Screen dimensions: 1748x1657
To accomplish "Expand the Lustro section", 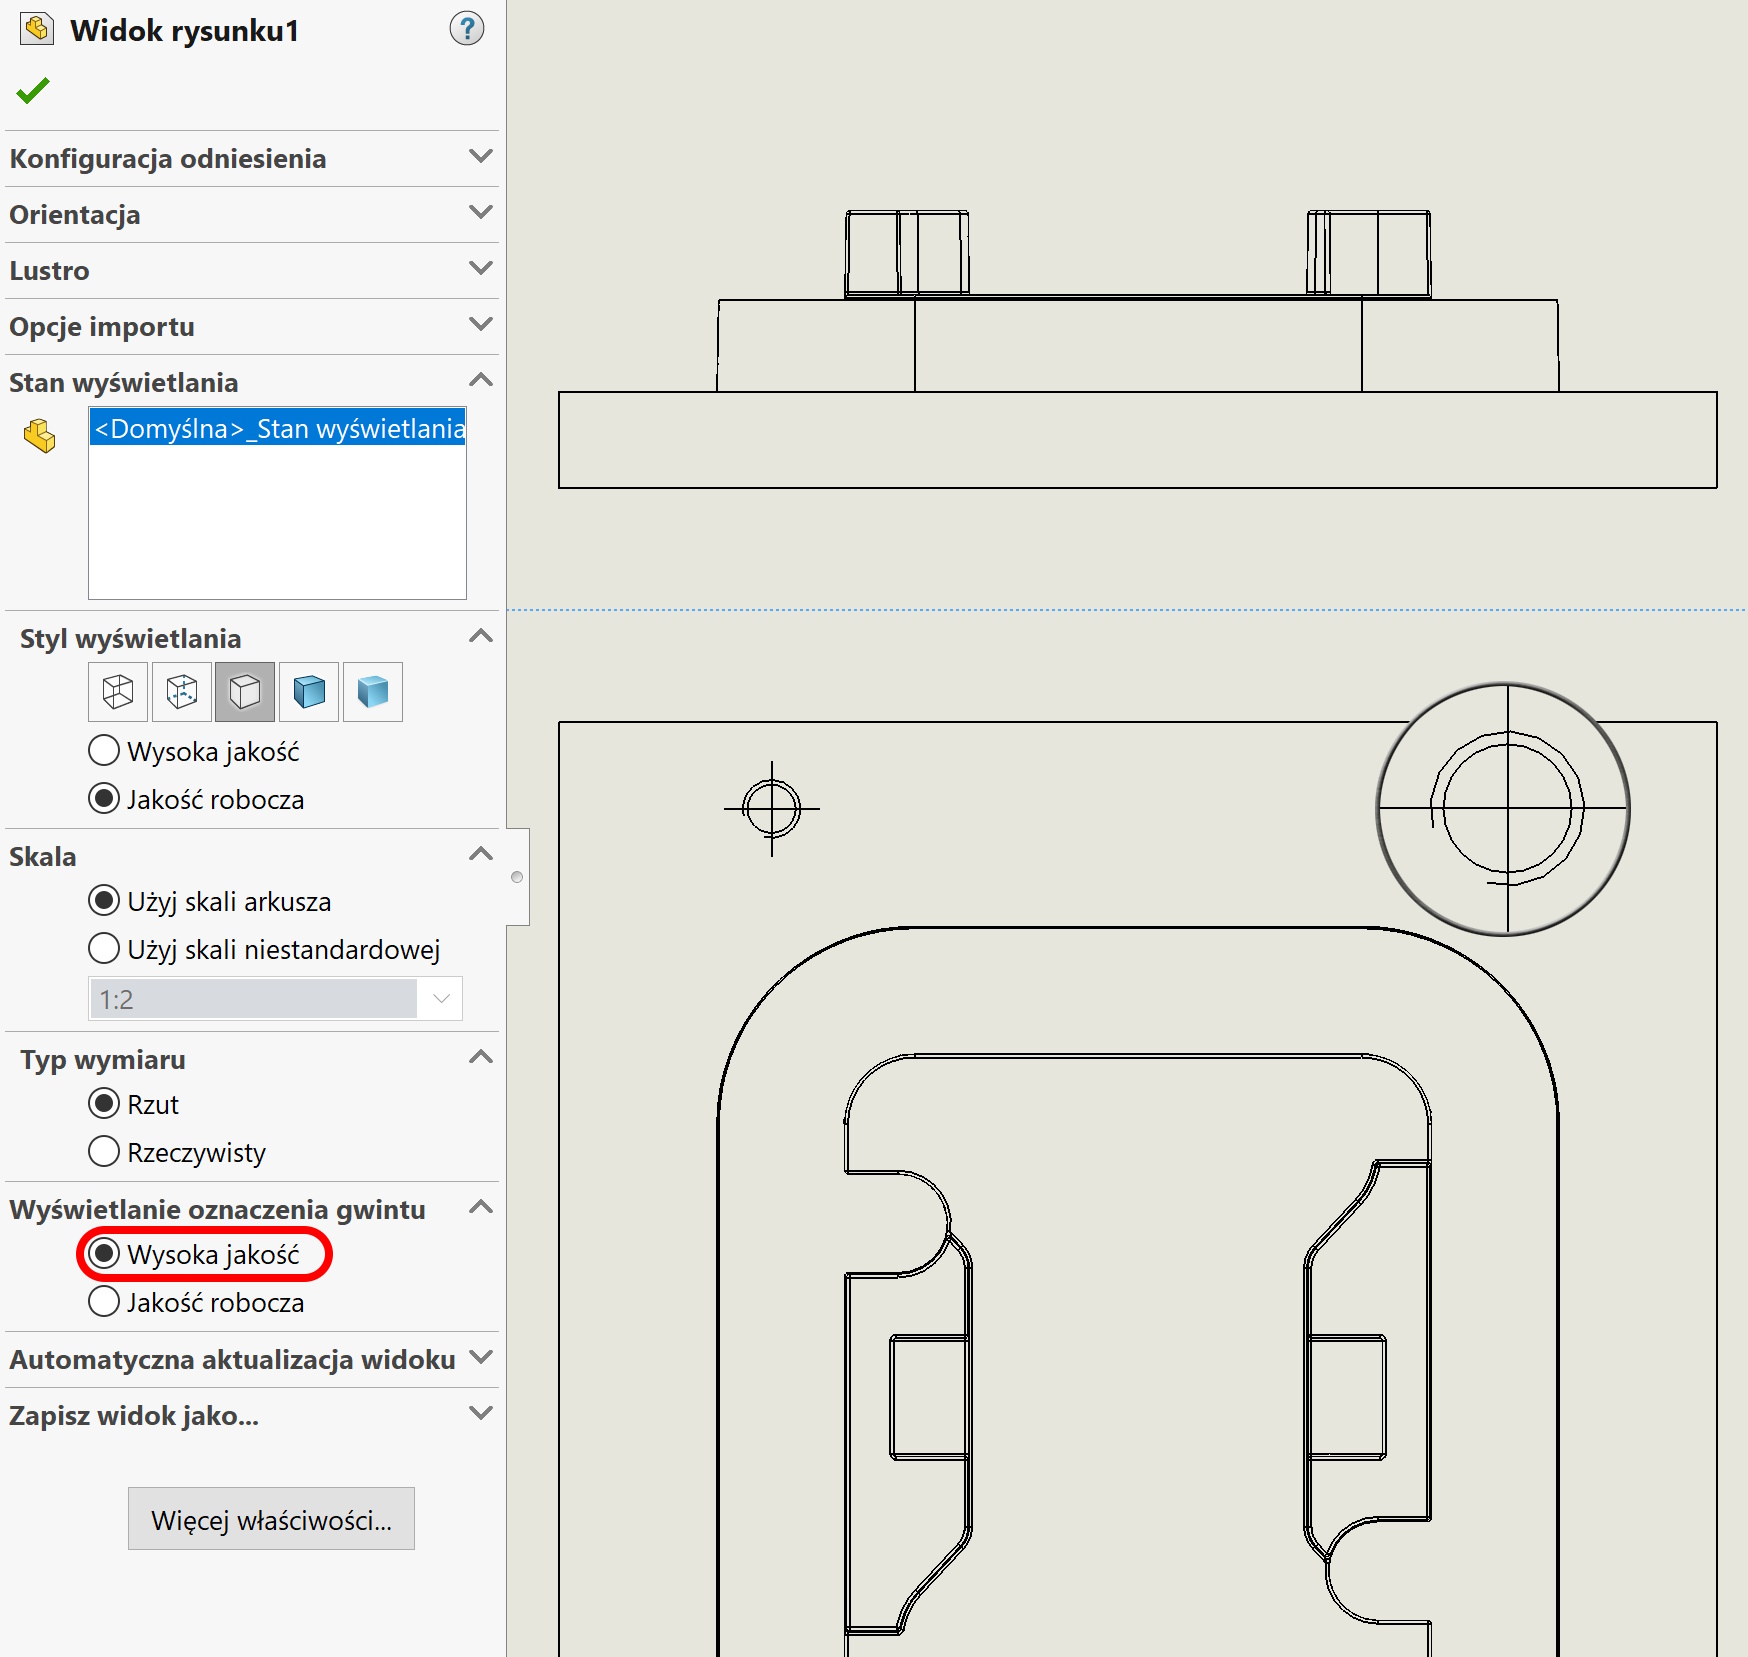I will tap(481, 269).
